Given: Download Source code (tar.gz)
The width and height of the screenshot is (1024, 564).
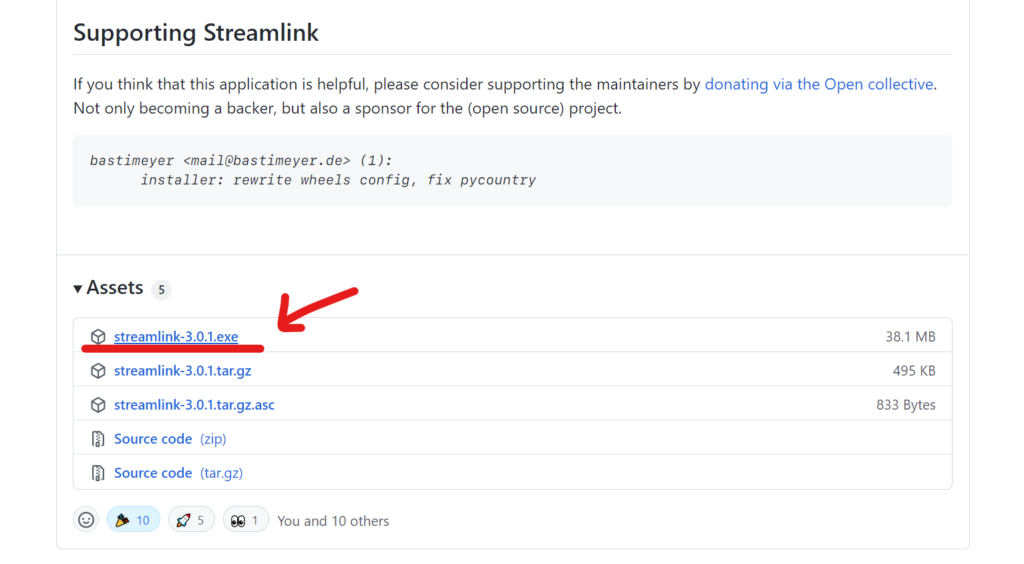Looking at the screenshot, I should [178, 473].
